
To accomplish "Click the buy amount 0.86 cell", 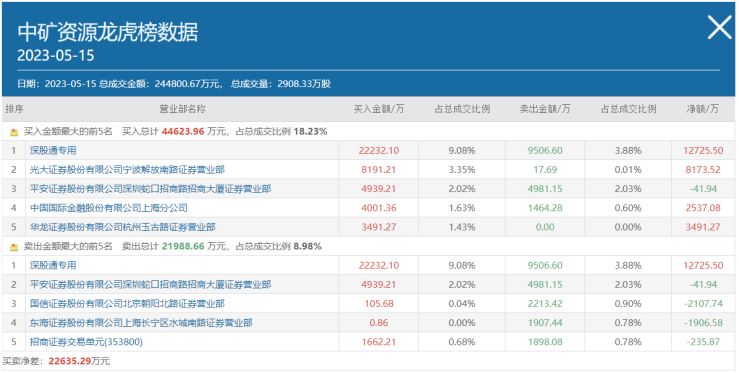I will pos(379,323).
